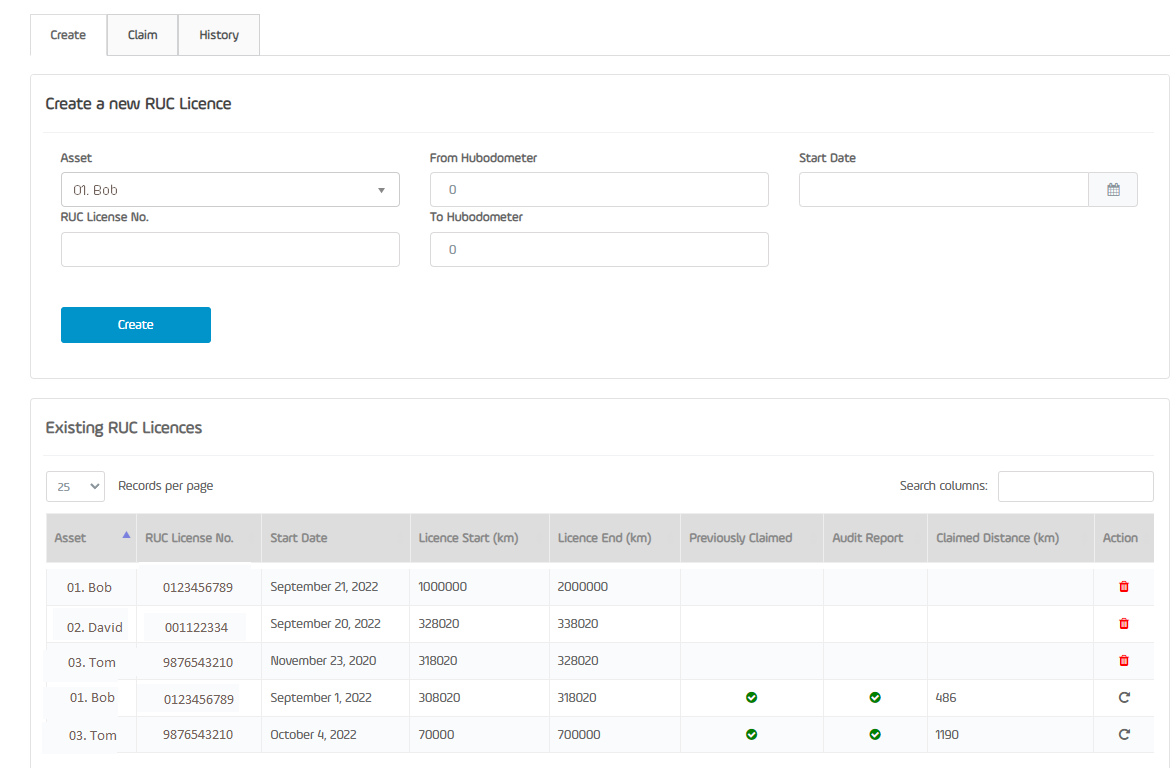
Task: Click the Search columns input box
Action: point(1076,487)
